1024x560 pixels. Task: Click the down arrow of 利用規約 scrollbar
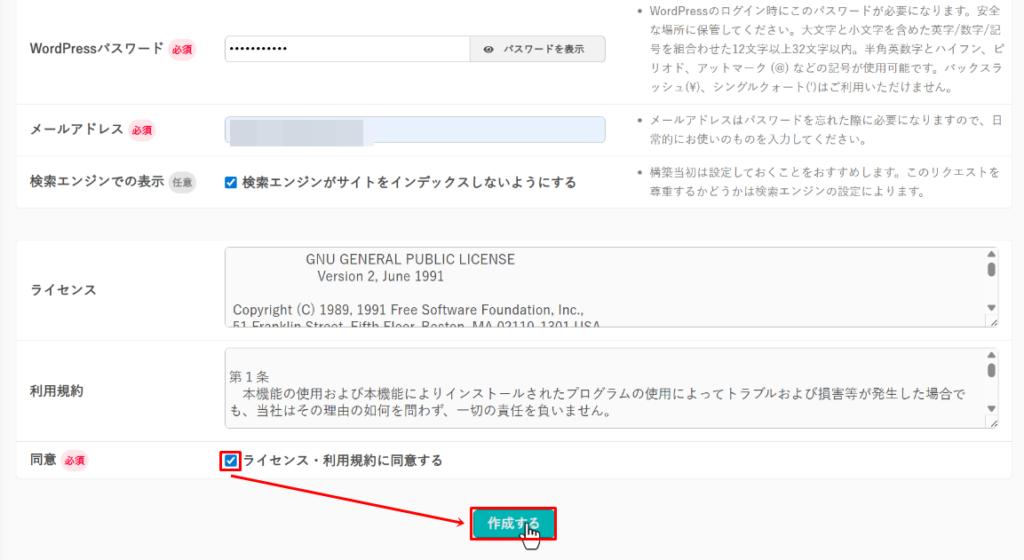(991, 408)
